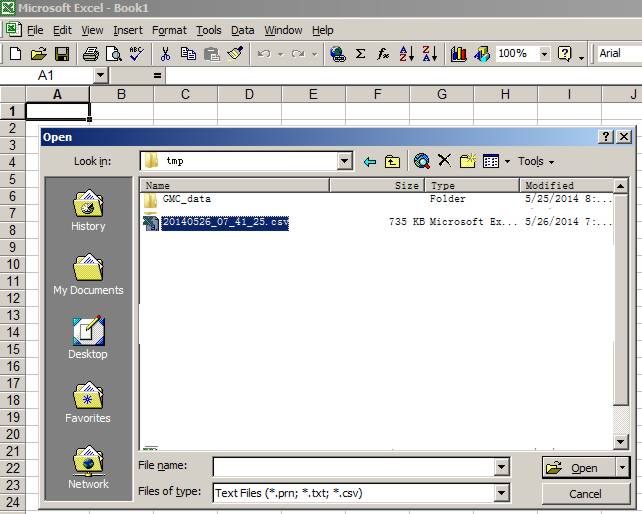Select the Format Painter brush
The image size is (642, 514).
click(235, 54)
